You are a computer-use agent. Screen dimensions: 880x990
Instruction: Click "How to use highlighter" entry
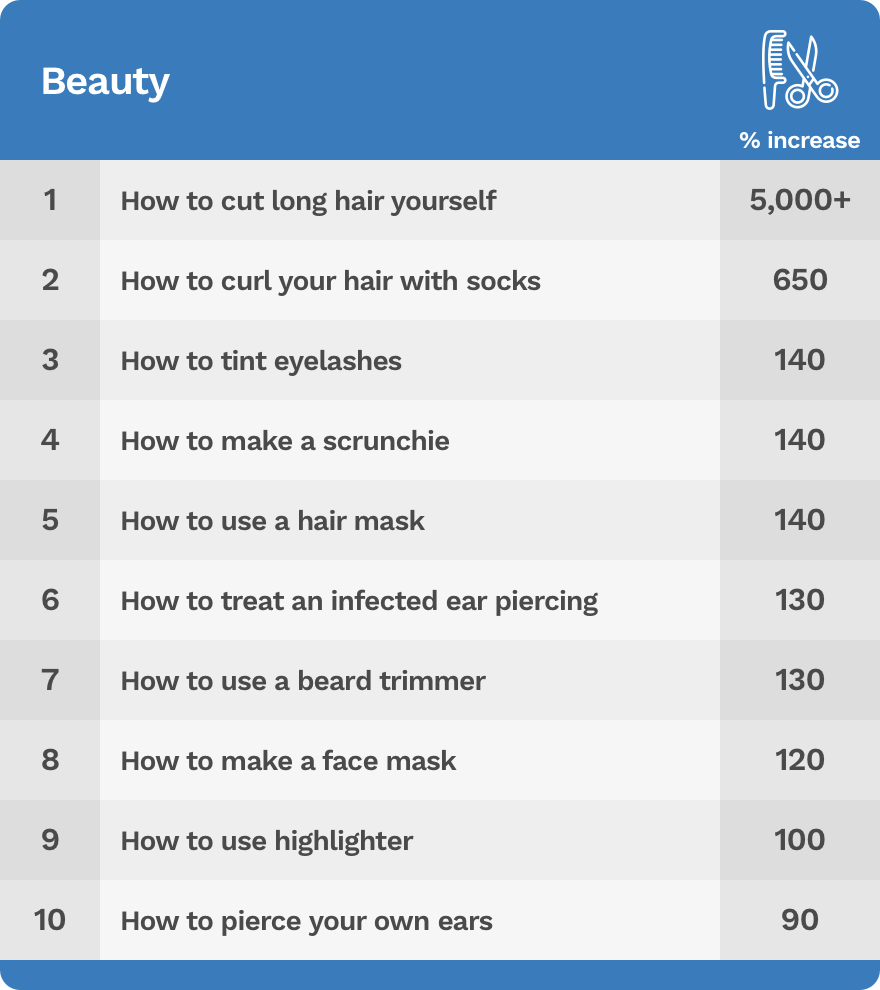(266, 840)
